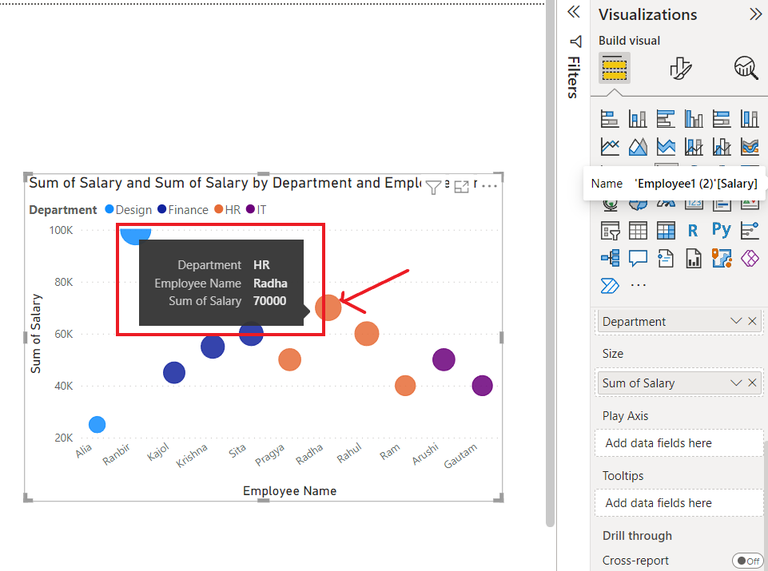768x571 pixels.
Task: Remove the Department field from the well
Action: coord(753,321)
